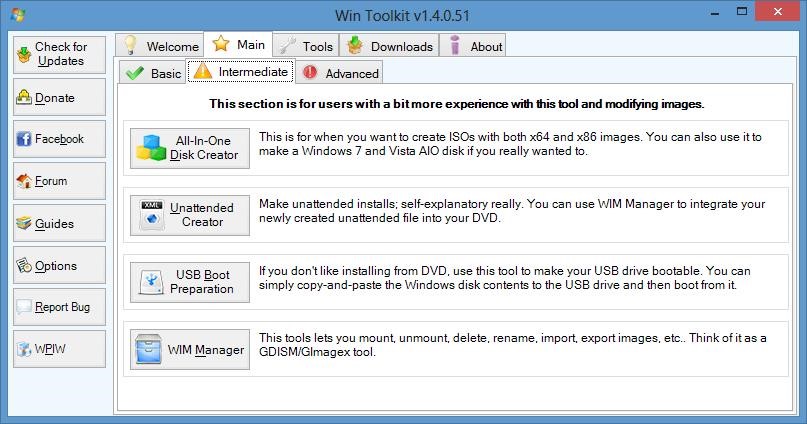Open the Tools tab
The image size is (807, 424).
(x=306, y=46)
